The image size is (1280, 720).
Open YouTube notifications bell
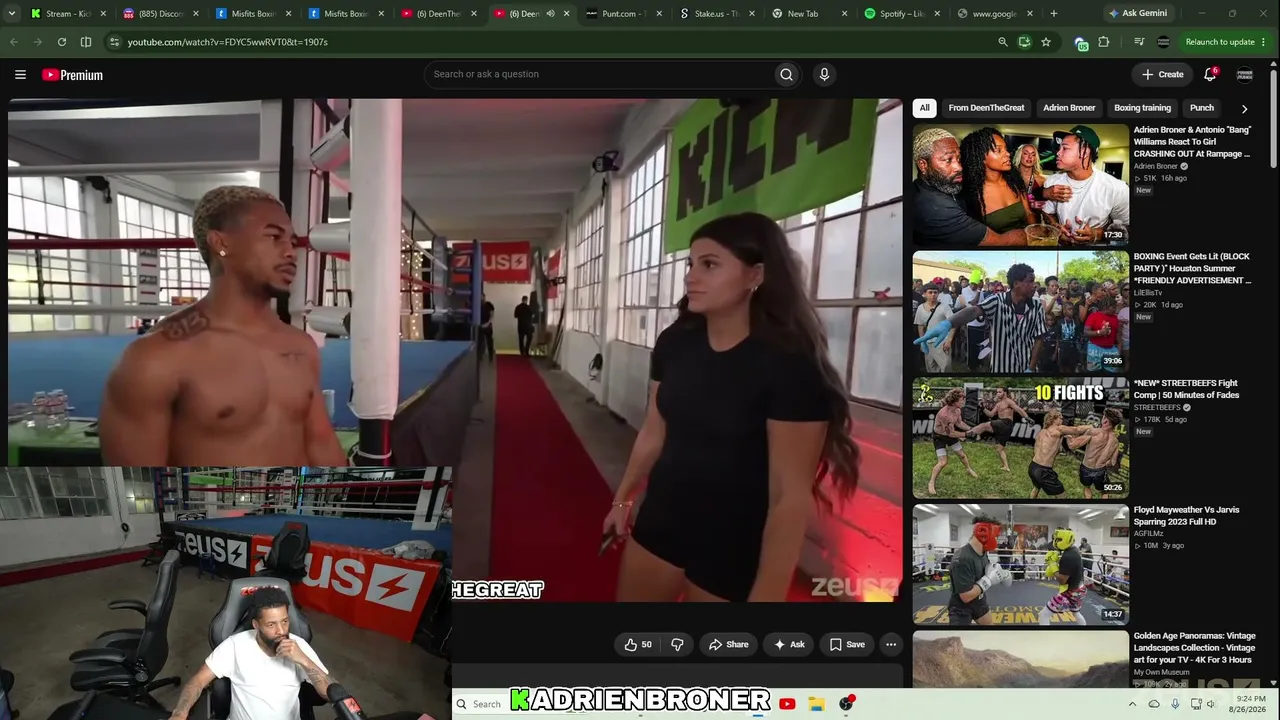pyautogui.click(x=1210, y=74)
